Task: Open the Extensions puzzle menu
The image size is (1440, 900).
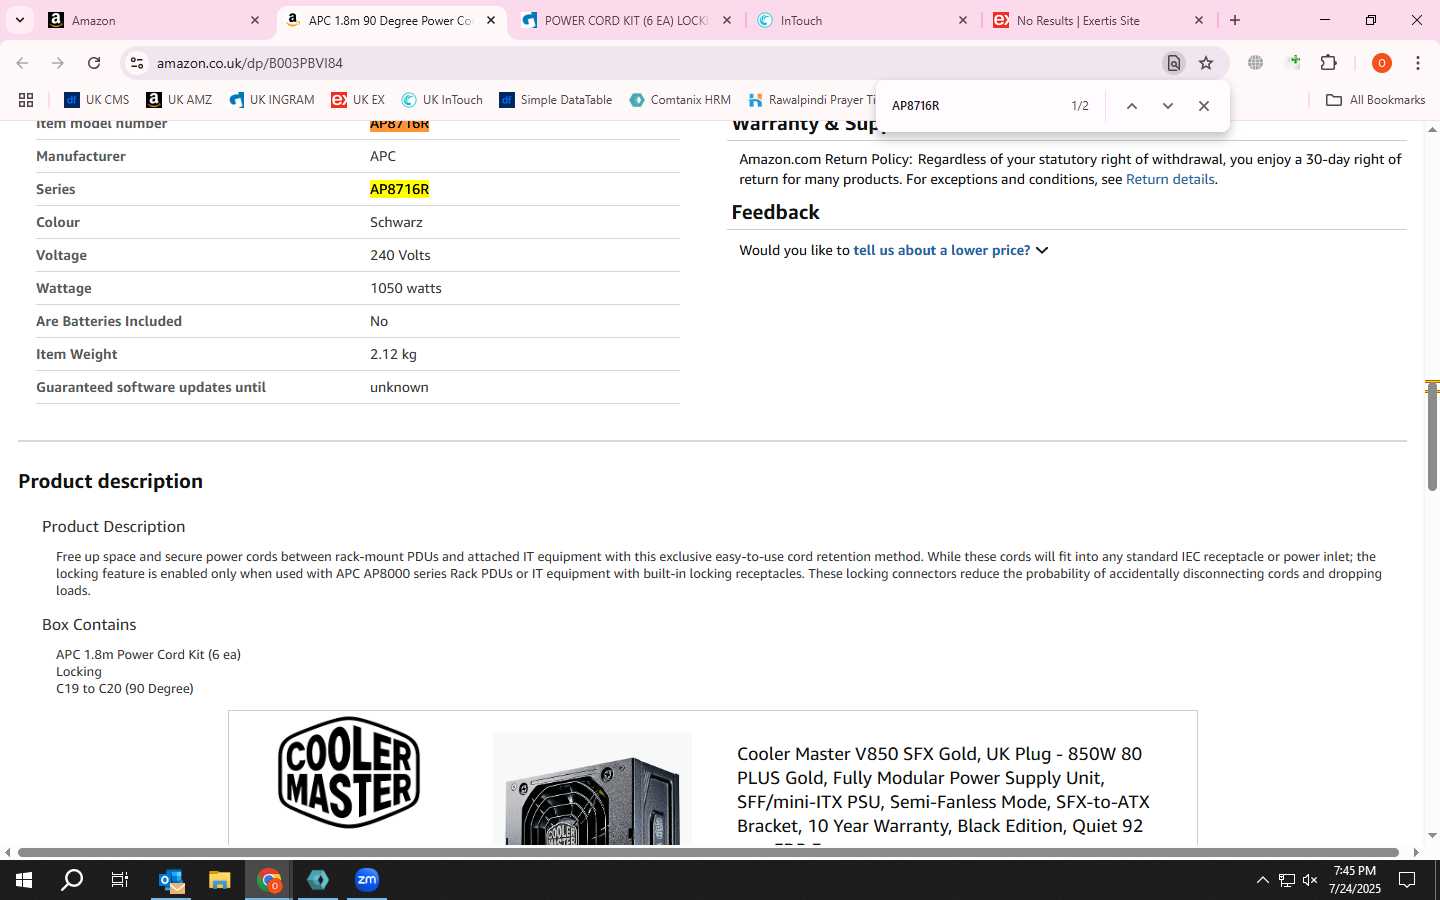Action: click(1329, 63)
